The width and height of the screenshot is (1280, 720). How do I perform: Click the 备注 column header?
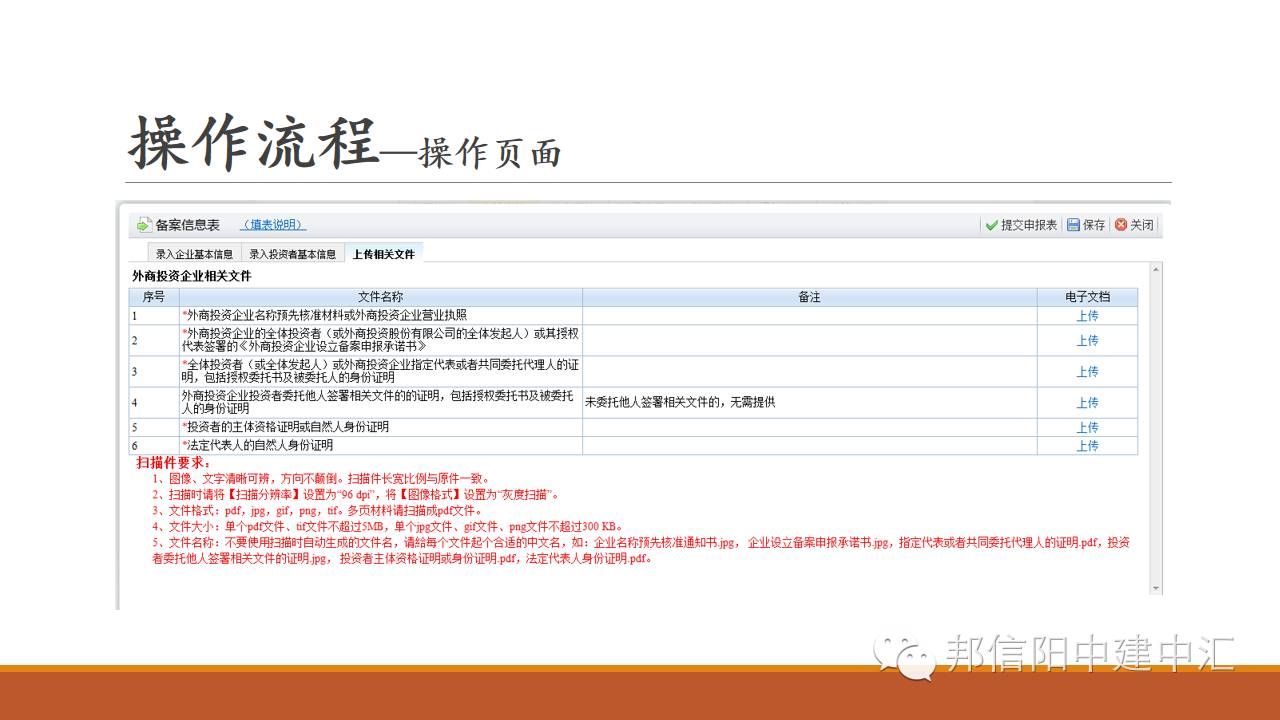(x=808, y=297)
